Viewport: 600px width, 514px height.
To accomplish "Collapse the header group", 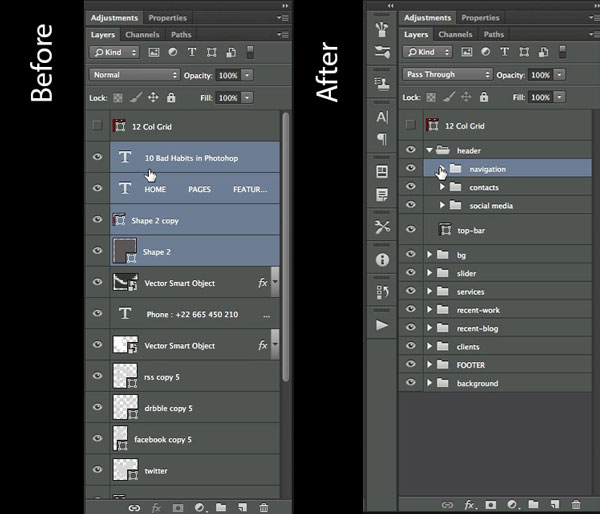I will coord(430,150).
